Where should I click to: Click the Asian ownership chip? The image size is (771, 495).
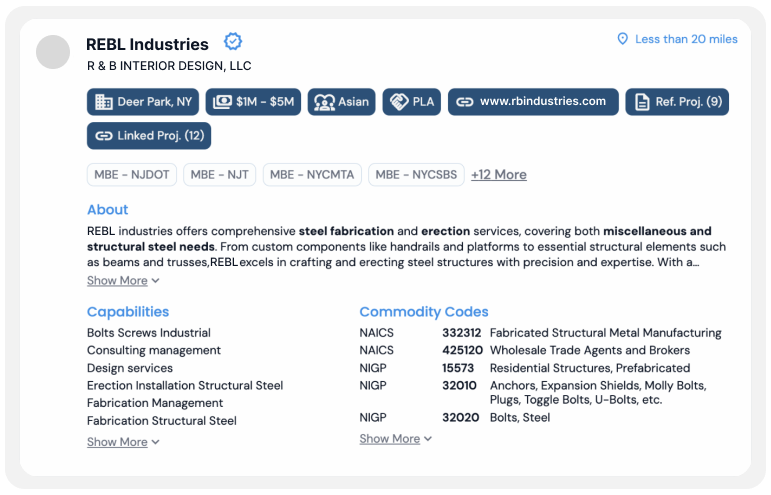pos(341,102)
